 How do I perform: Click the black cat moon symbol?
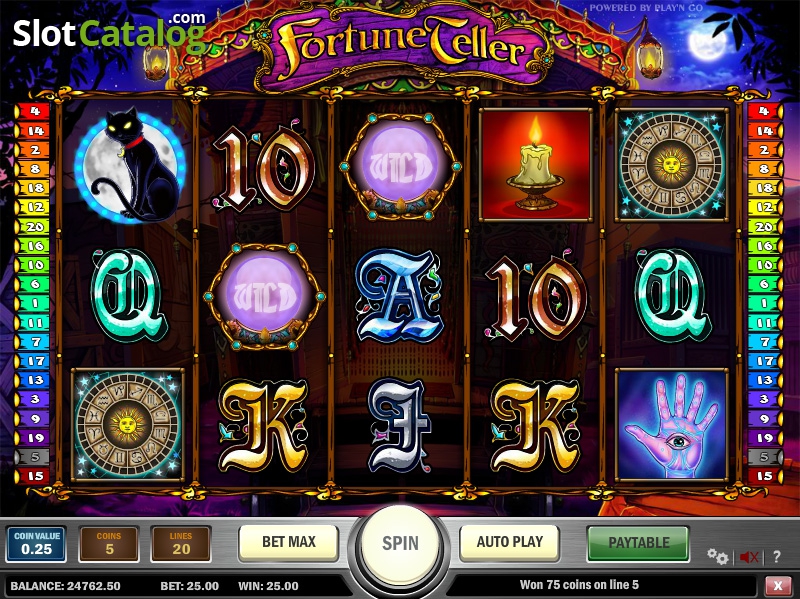pyautogui.click(x=130, y=165)
